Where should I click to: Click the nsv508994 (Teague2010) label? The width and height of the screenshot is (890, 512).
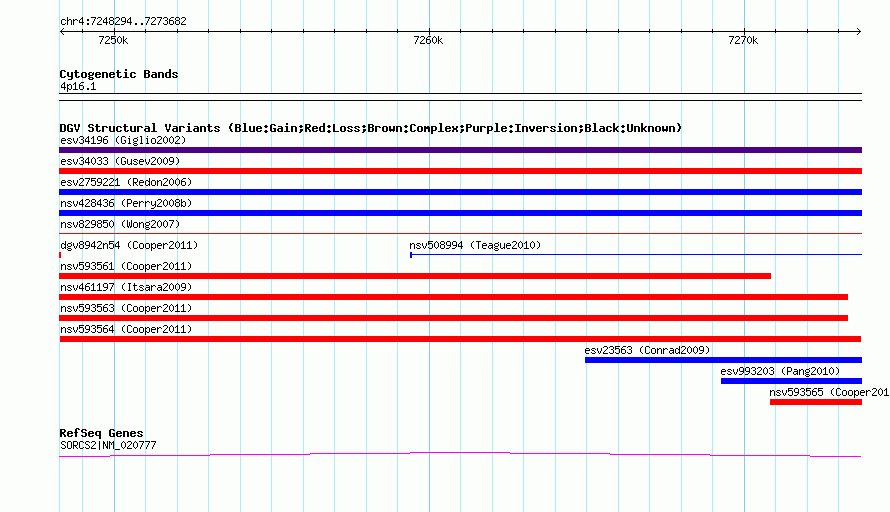coord(475,245)
